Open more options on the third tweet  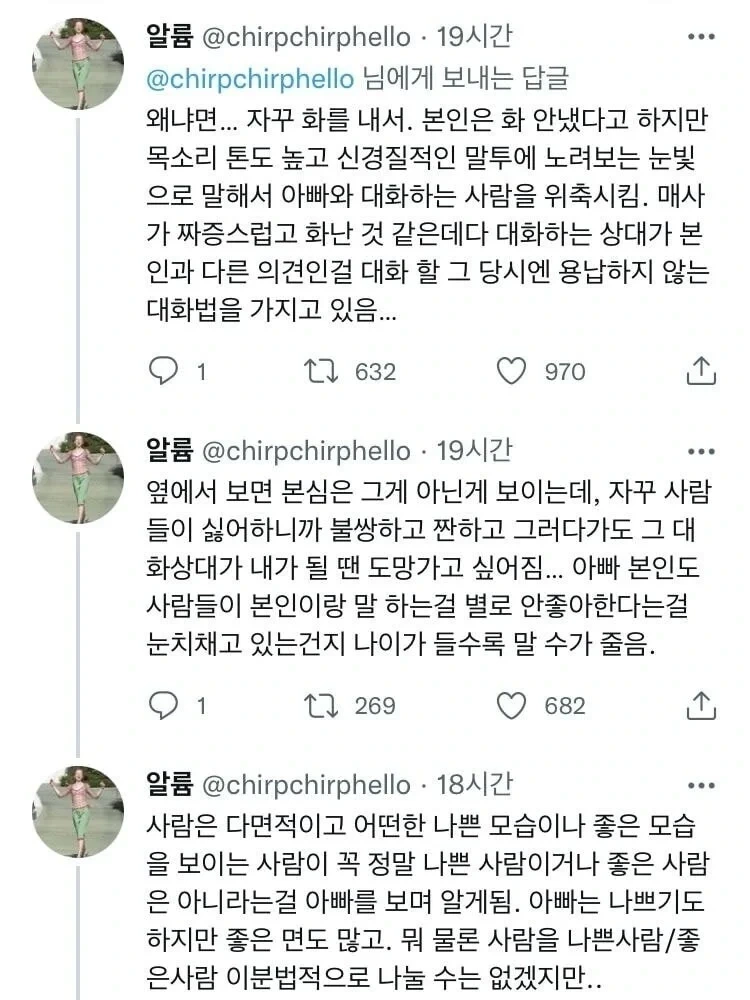click(x=701, y=785)
